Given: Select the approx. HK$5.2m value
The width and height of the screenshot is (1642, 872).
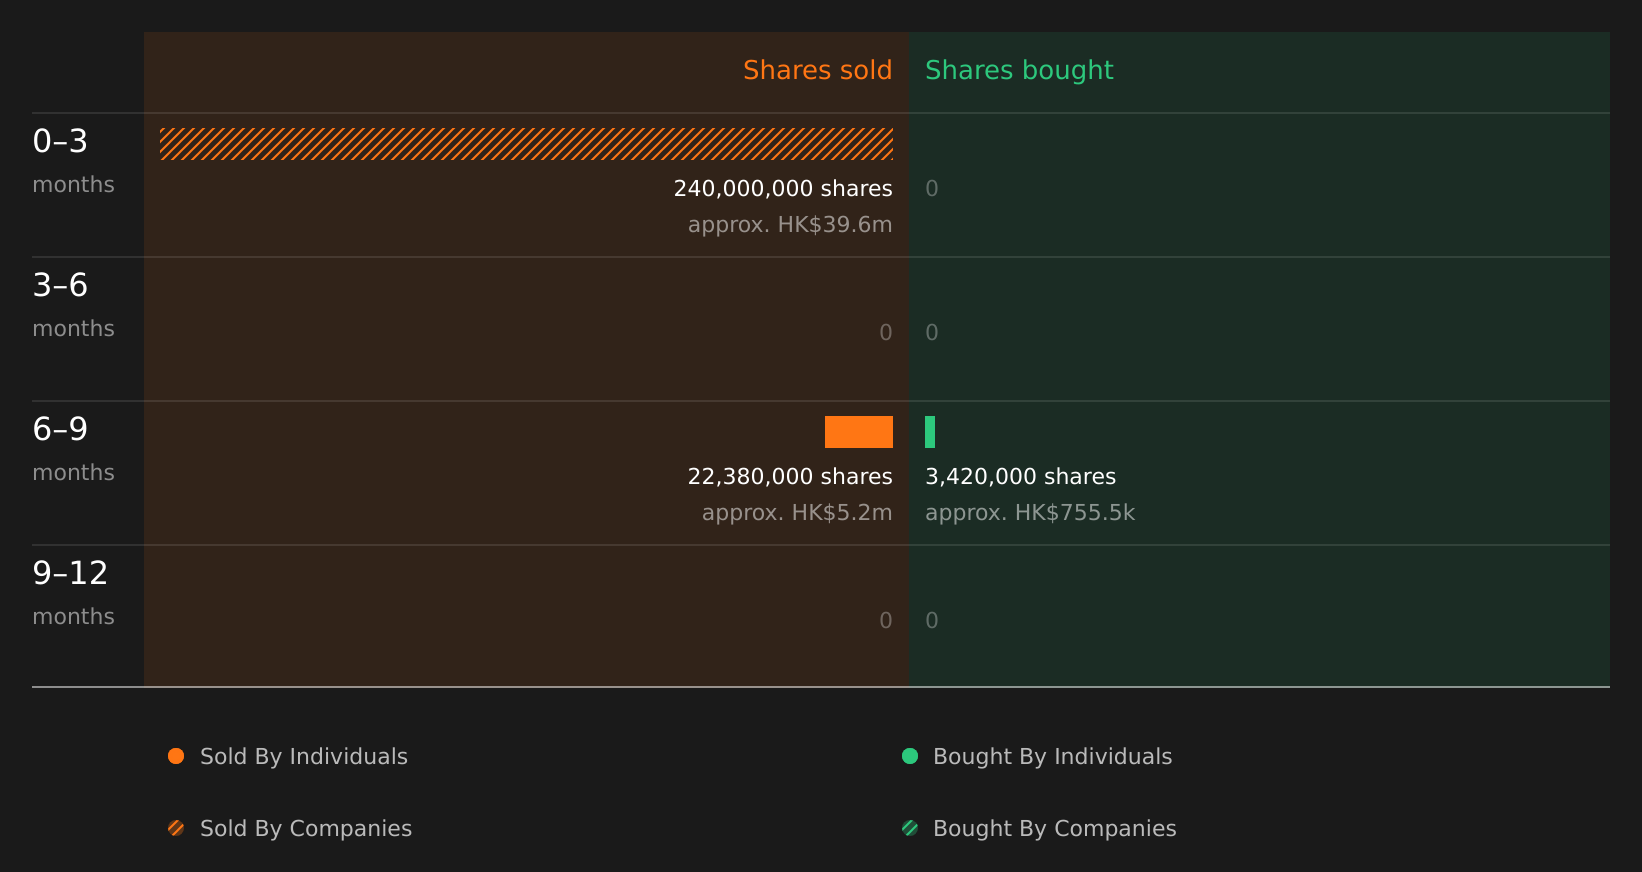Looking at the screenshot, I should click(797, 513).
